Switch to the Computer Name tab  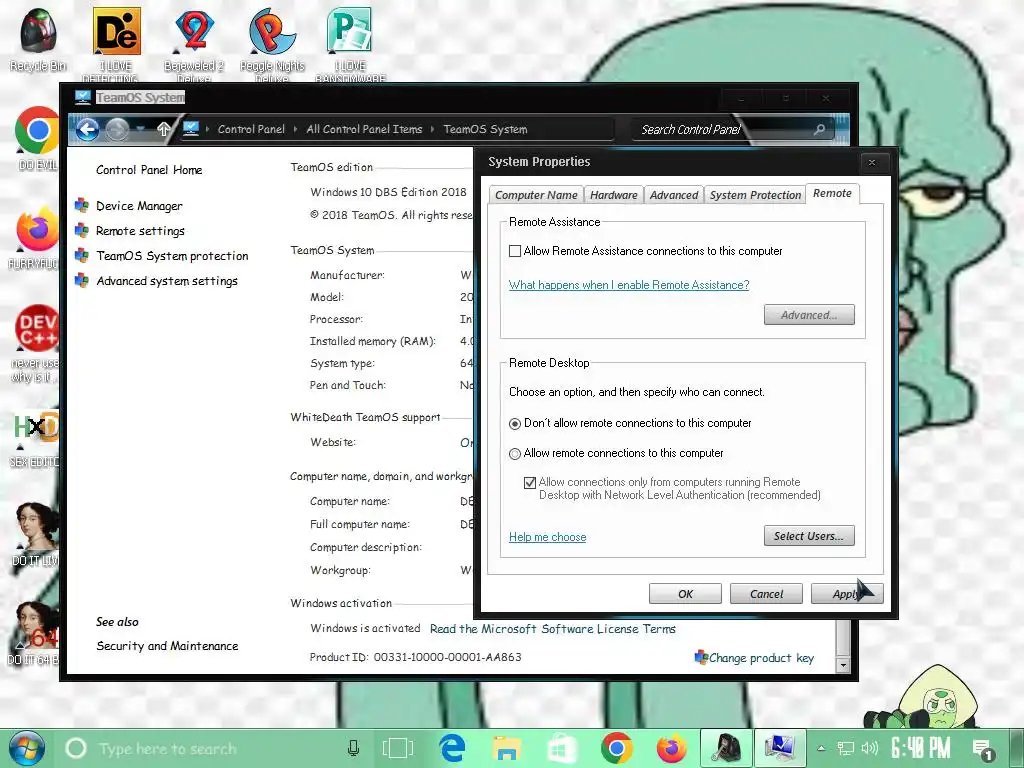(x=536, y=195)
